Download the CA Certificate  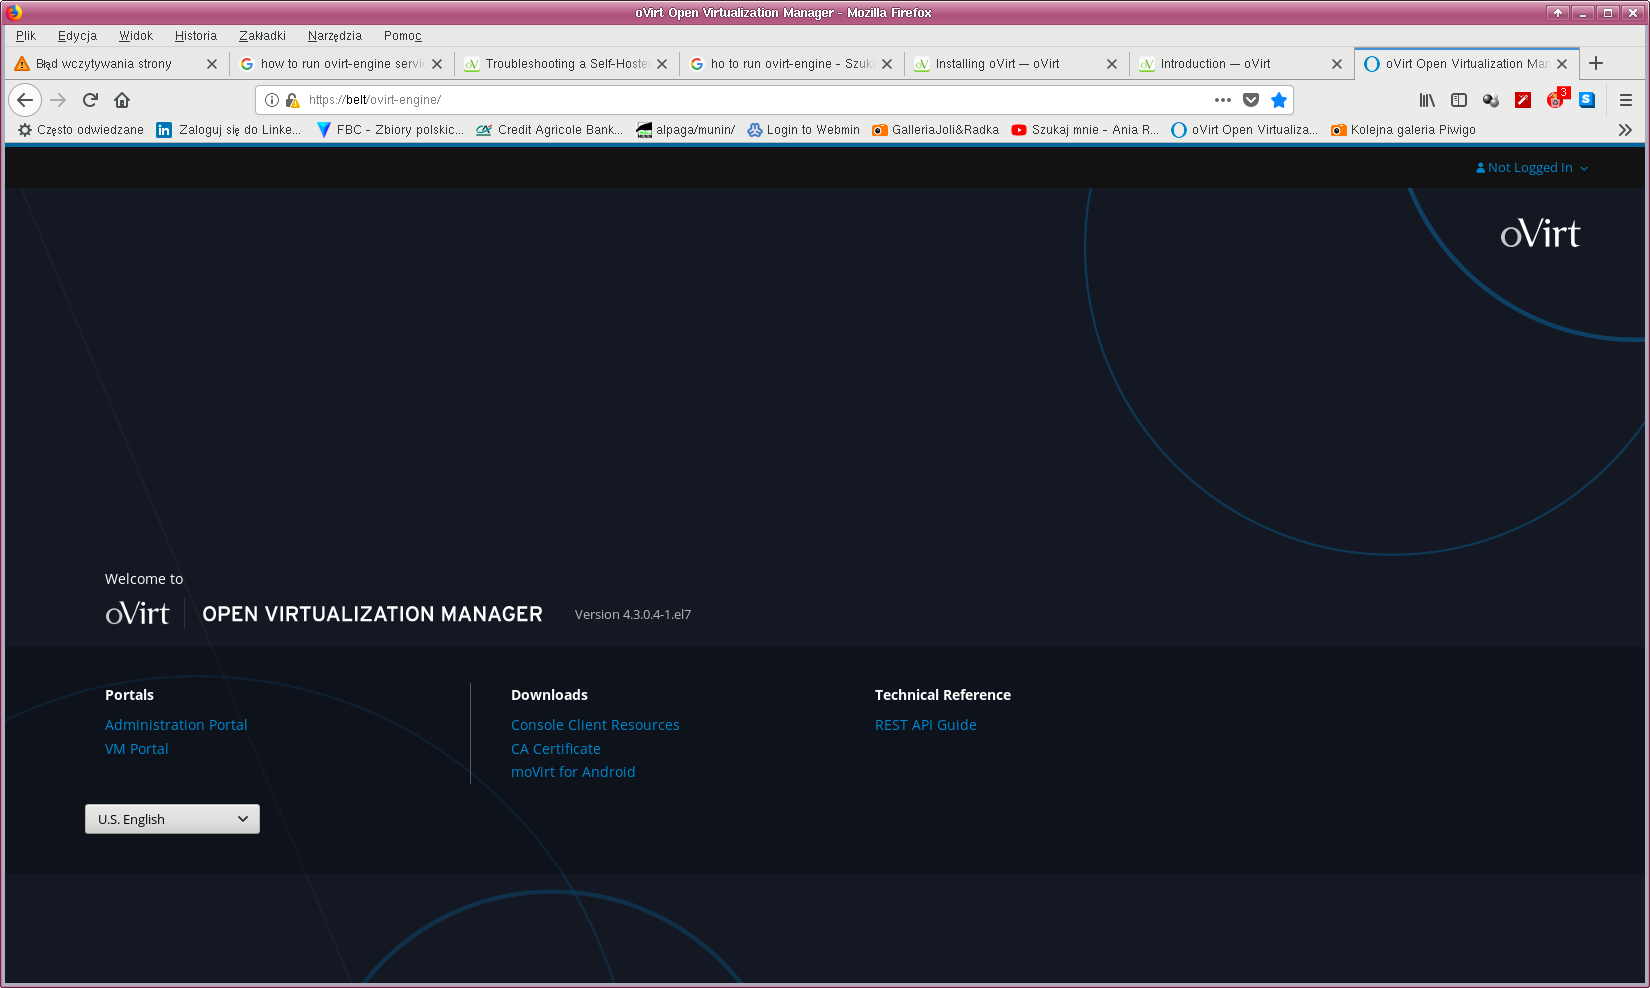click(555, 749)
